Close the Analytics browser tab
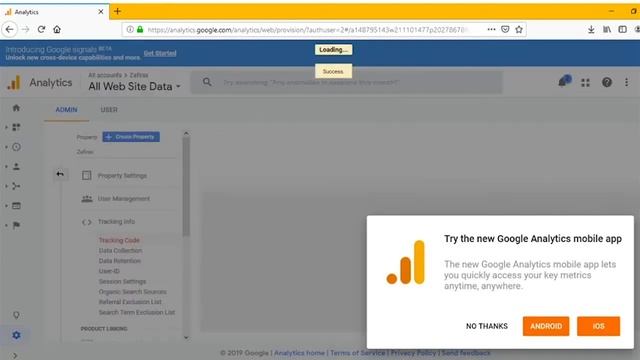The height and width of the screenshot is (360, 640). [x=101, y=12]
